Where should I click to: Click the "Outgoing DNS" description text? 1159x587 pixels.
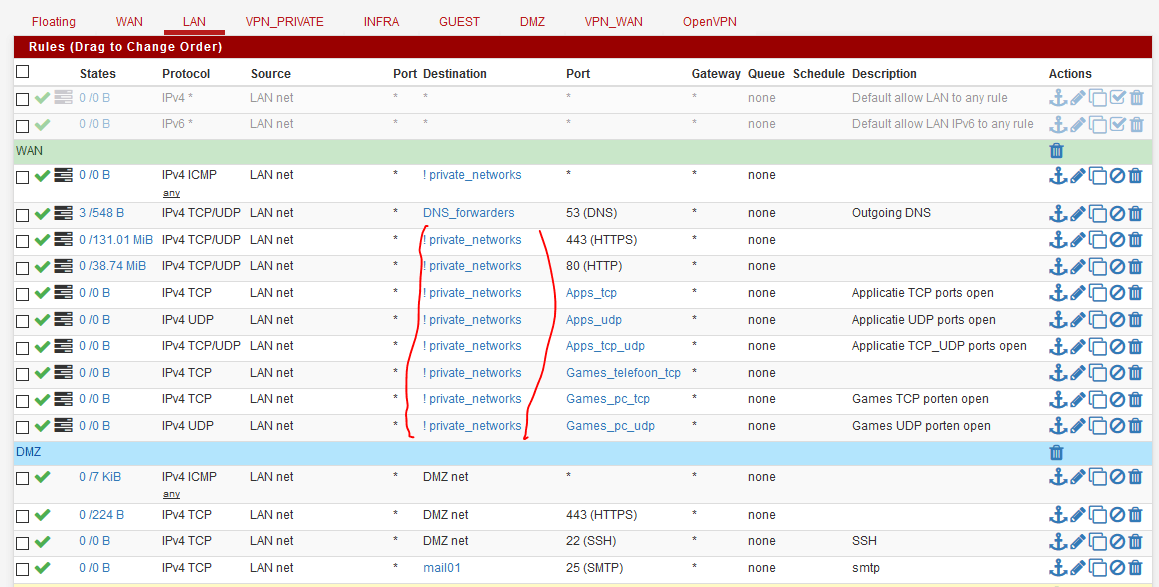(891, 213)
